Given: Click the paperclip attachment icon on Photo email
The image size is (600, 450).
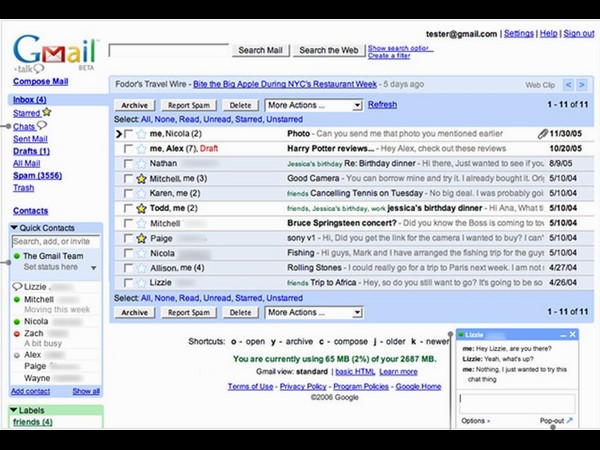Looking at the screenshot, I should (x=542, y=133).
